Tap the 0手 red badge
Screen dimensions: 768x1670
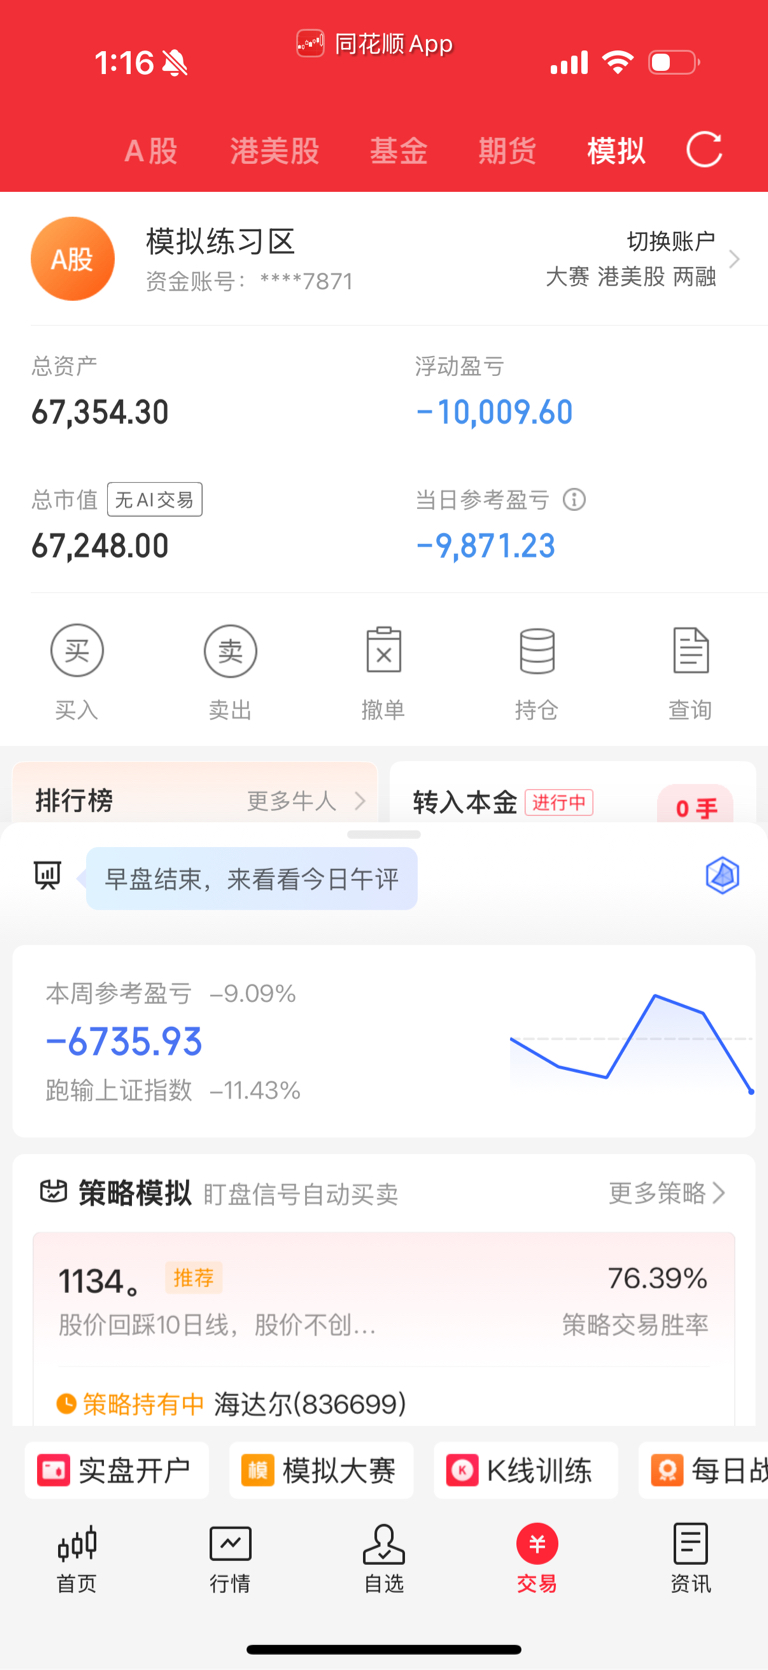click(x=696, y=806)
